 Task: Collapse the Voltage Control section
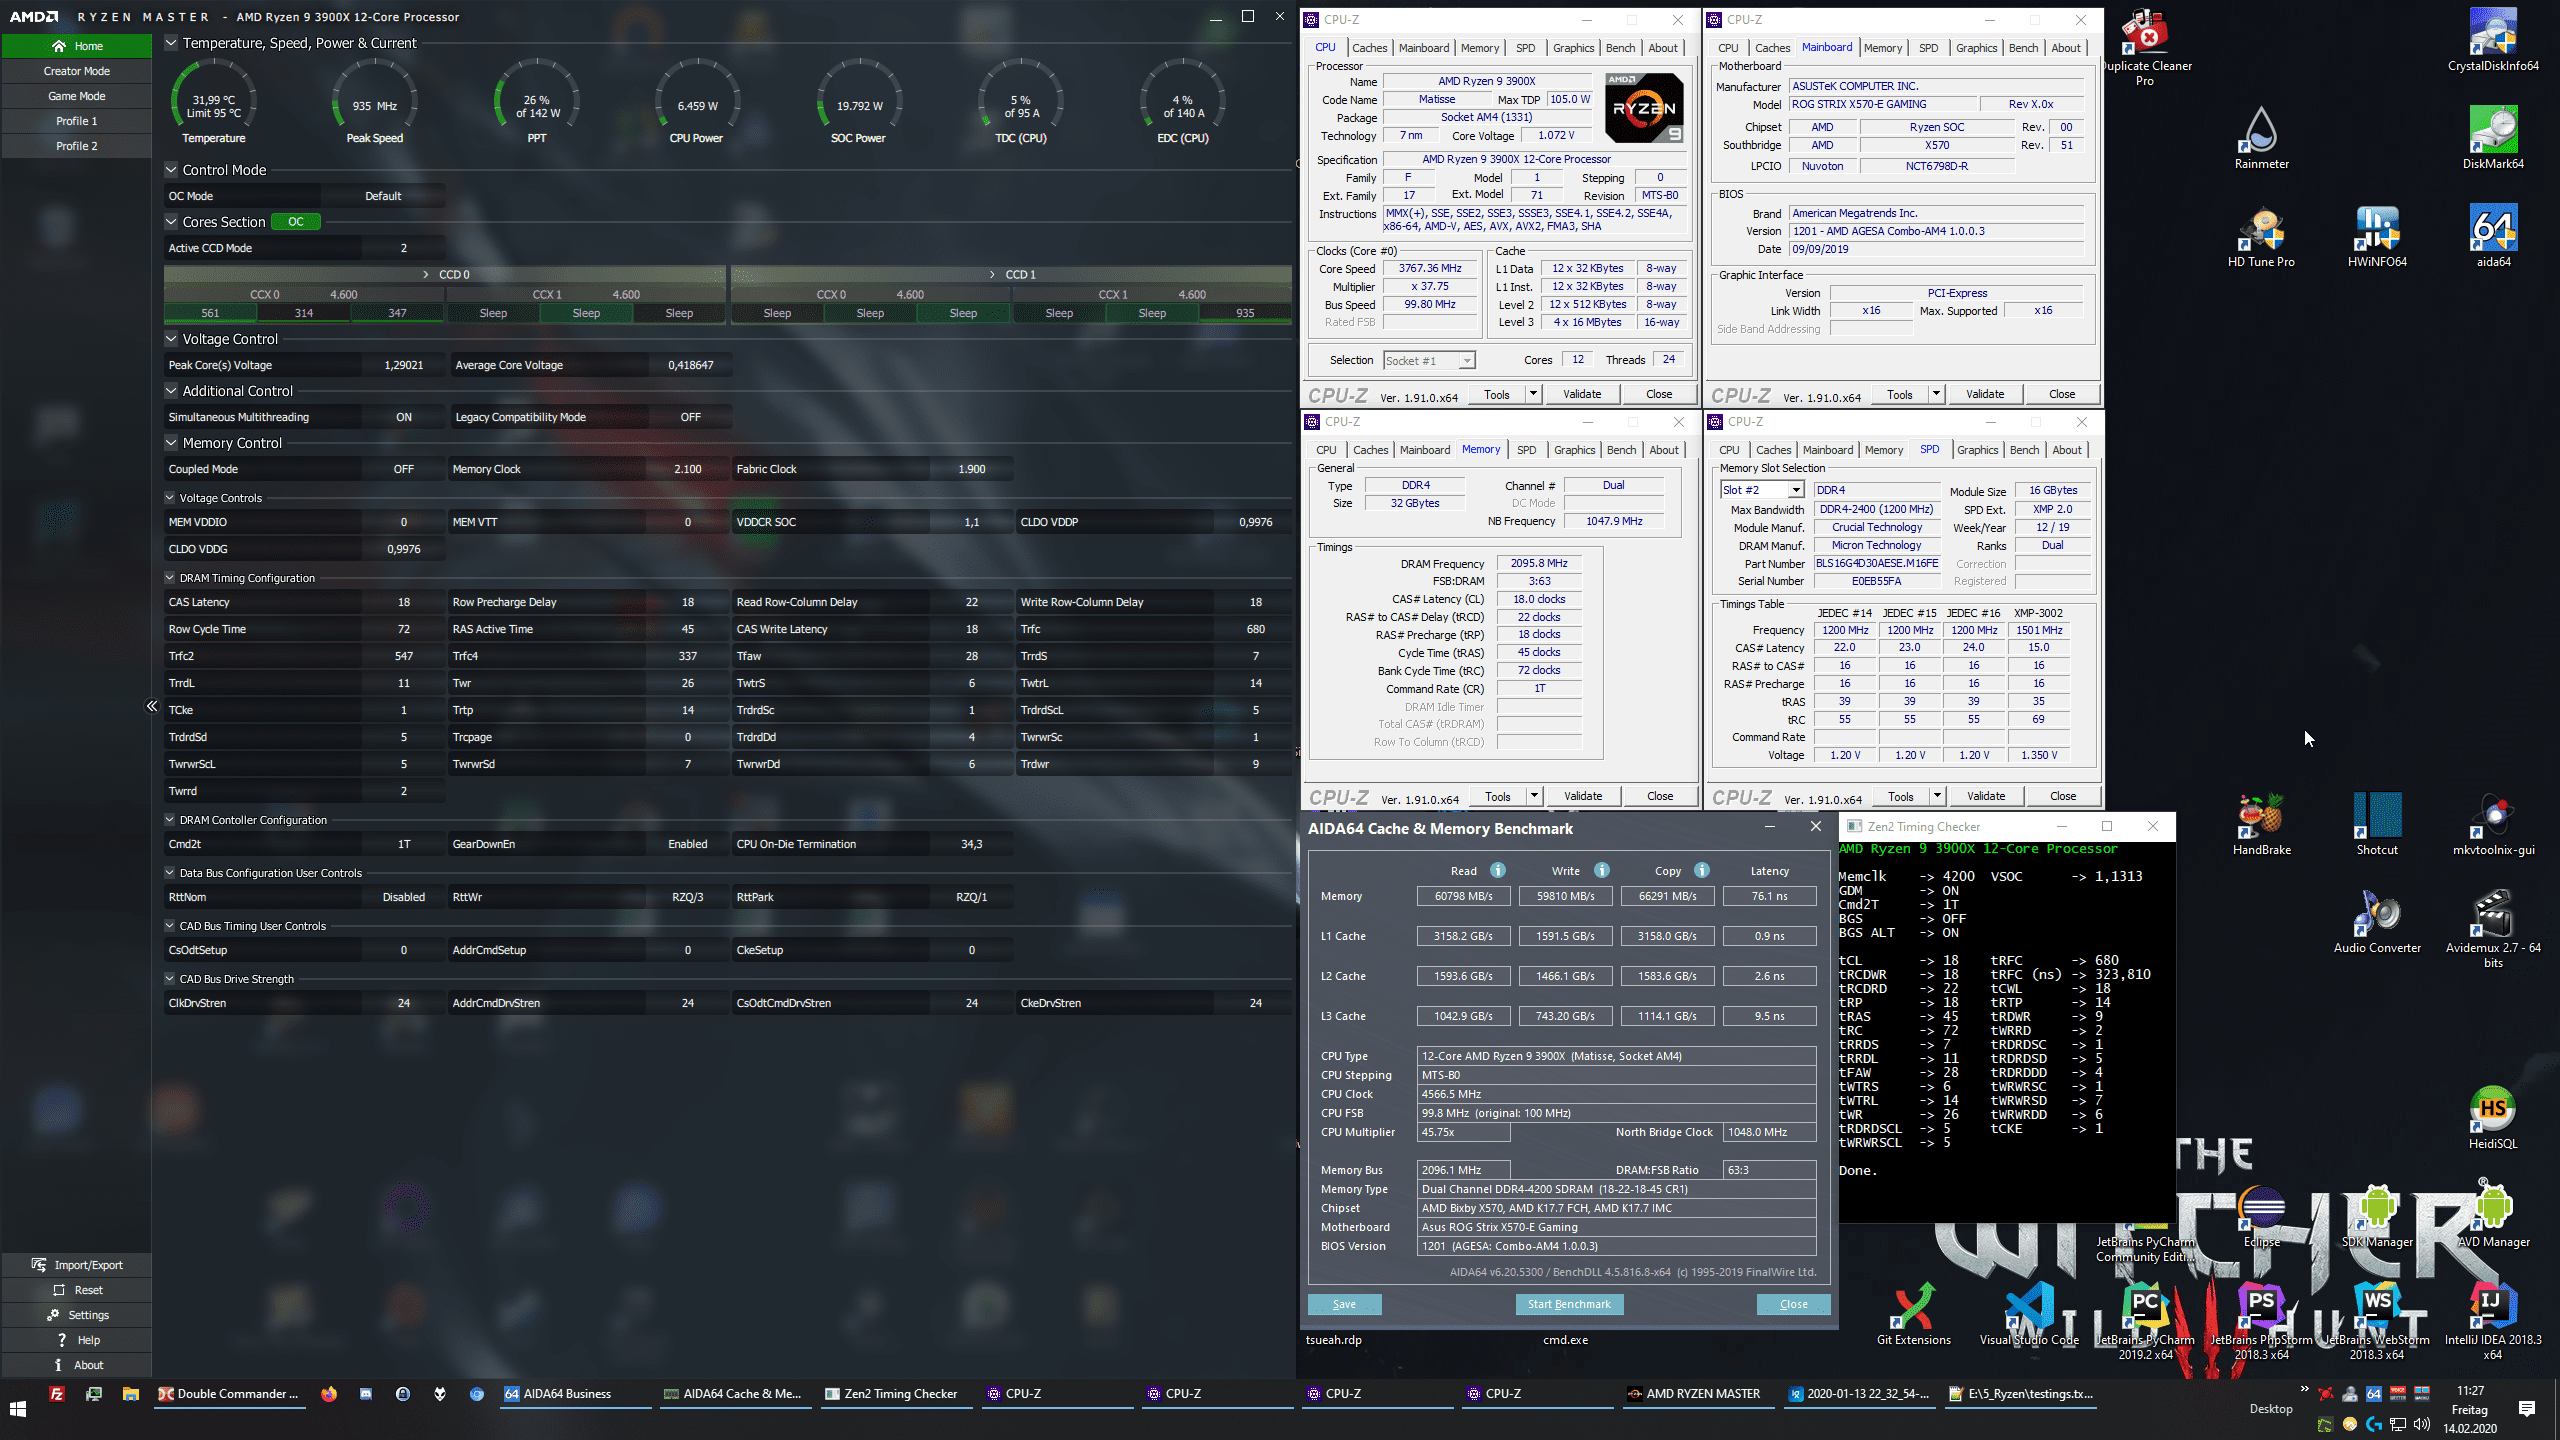click(x=171, y=339)
